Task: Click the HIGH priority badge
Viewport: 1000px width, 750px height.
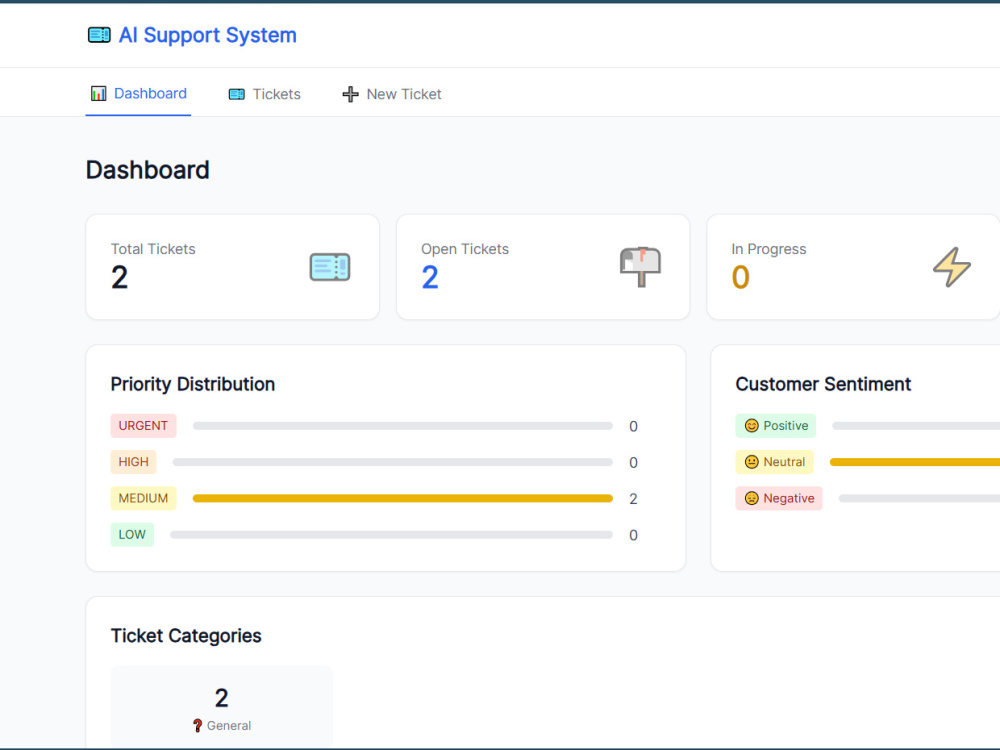Action: coord(133,462)
